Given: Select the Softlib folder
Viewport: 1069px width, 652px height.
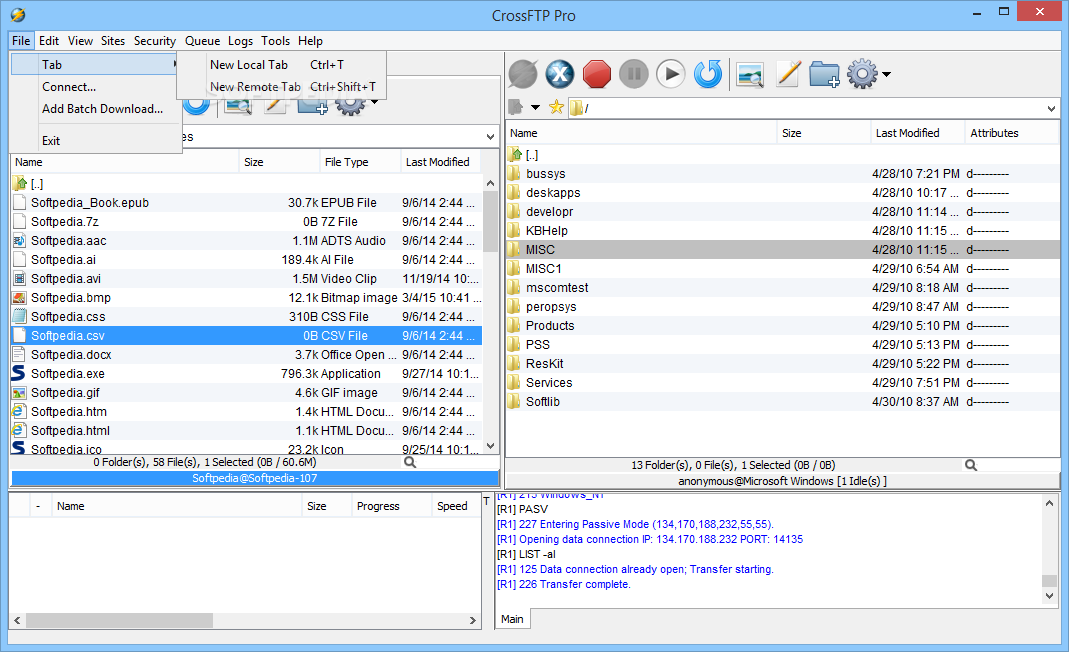Looking at the screenshot, I should click(x=783, y=402).
